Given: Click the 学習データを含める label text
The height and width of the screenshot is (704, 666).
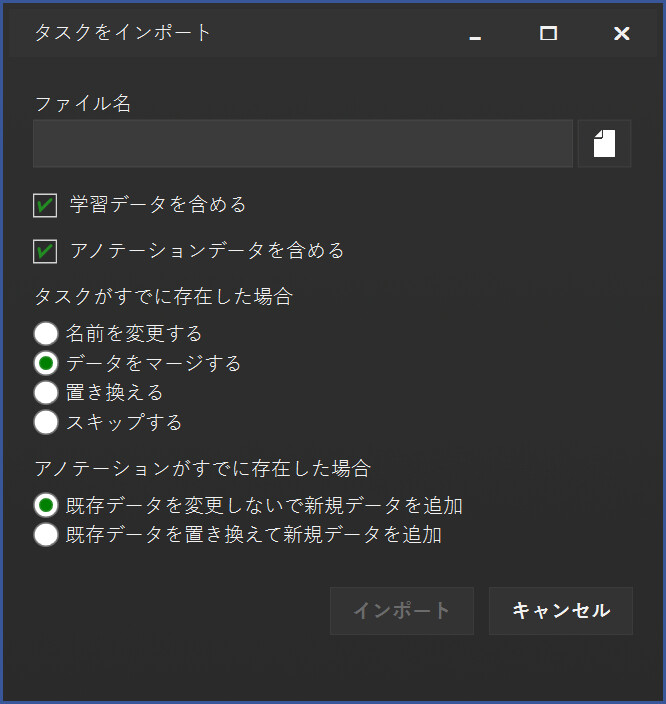Looking at the screenshot, I should click(158, 205).
